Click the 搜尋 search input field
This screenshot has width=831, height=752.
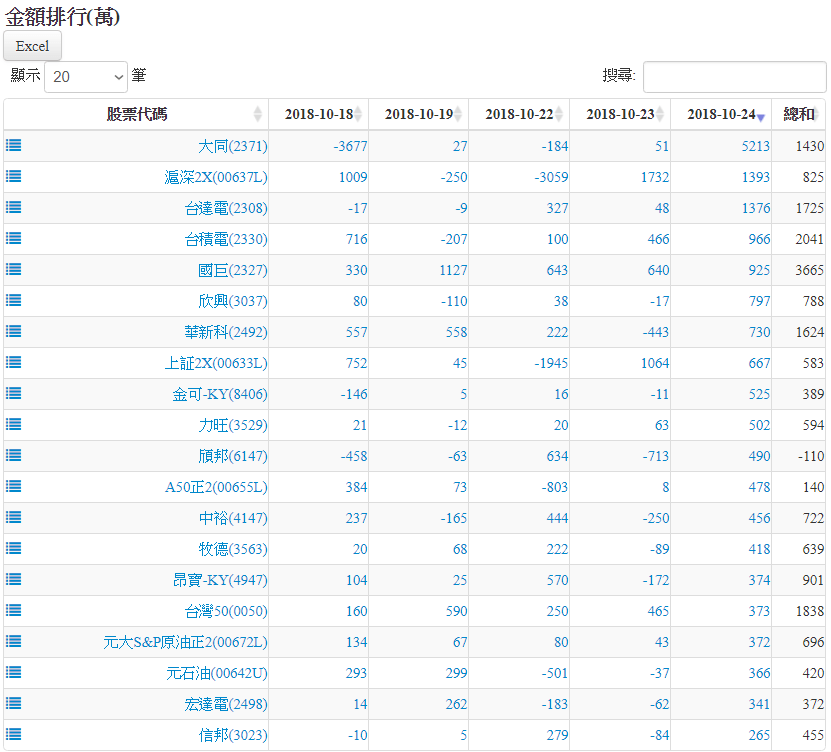click(x=734, y=76)
